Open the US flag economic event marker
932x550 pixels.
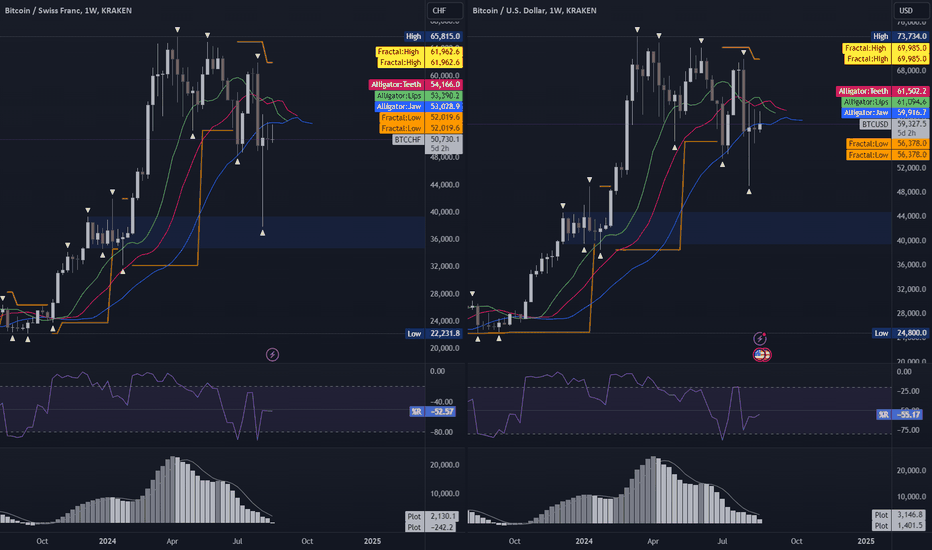761,355
